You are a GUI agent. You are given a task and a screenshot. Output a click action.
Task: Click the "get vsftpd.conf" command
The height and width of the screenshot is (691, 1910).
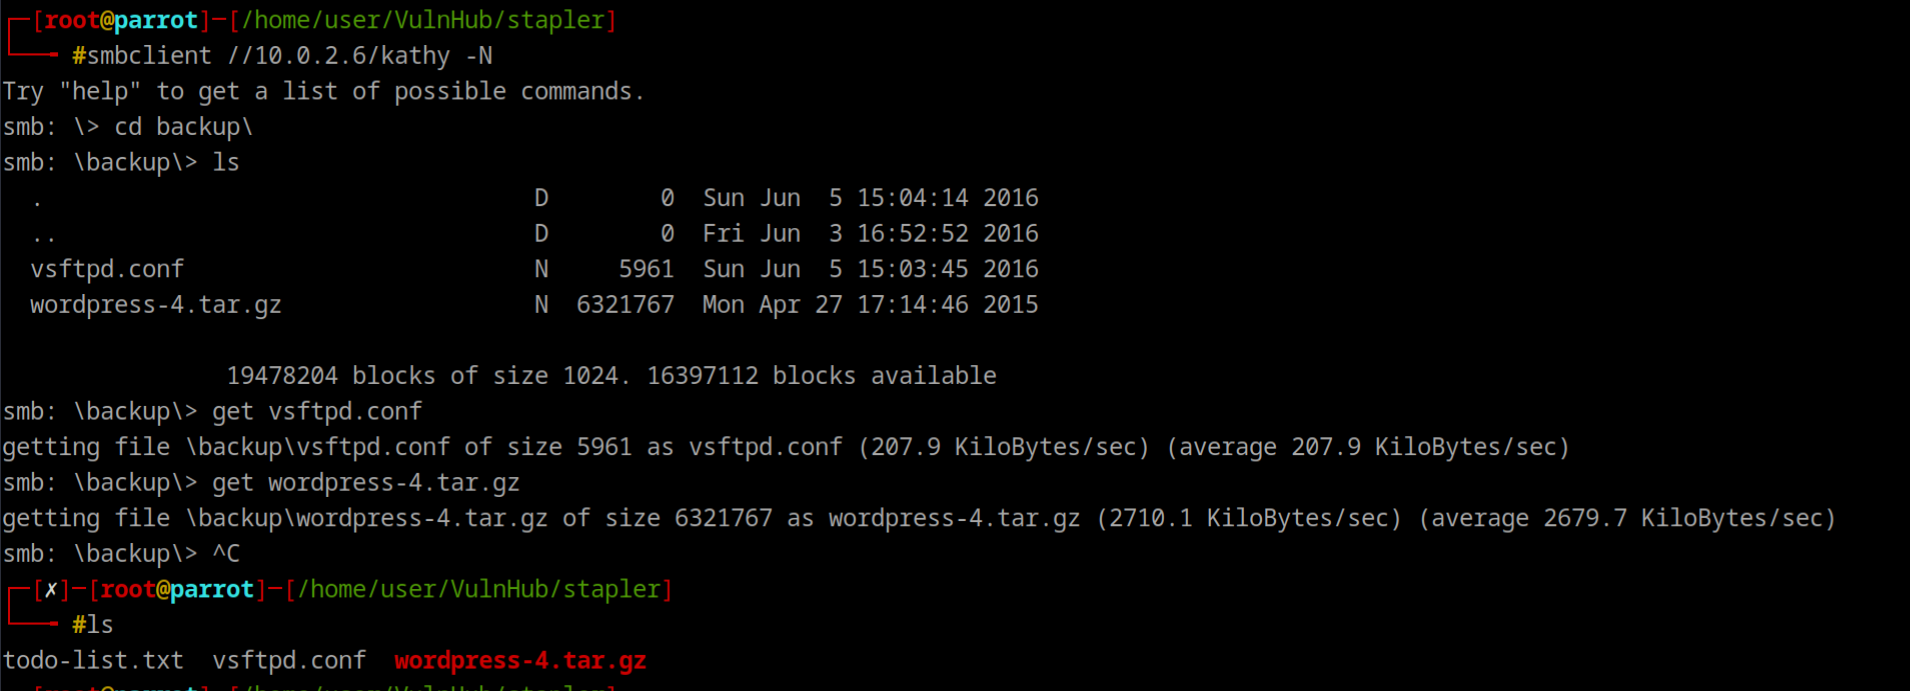coord(317,412)
